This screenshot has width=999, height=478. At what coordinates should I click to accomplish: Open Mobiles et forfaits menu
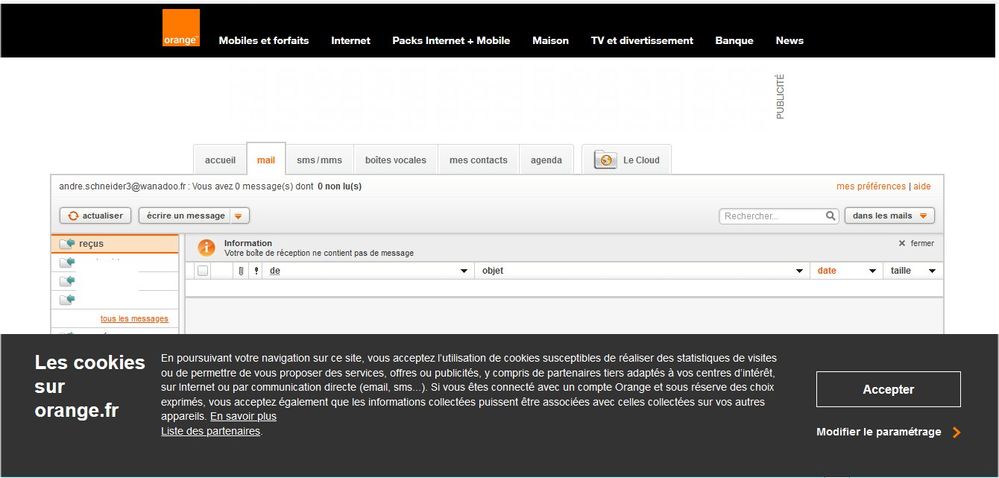264,41
